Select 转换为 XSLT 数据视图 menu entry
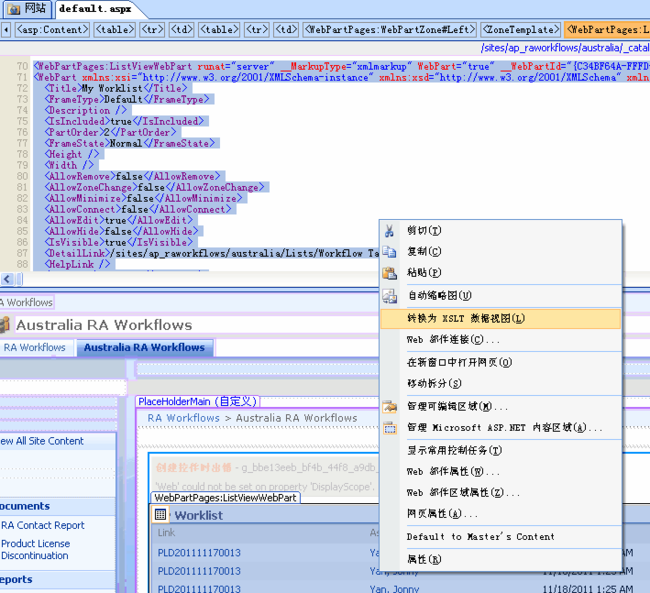This screenshot has height=593, width=650. (500, 318)
